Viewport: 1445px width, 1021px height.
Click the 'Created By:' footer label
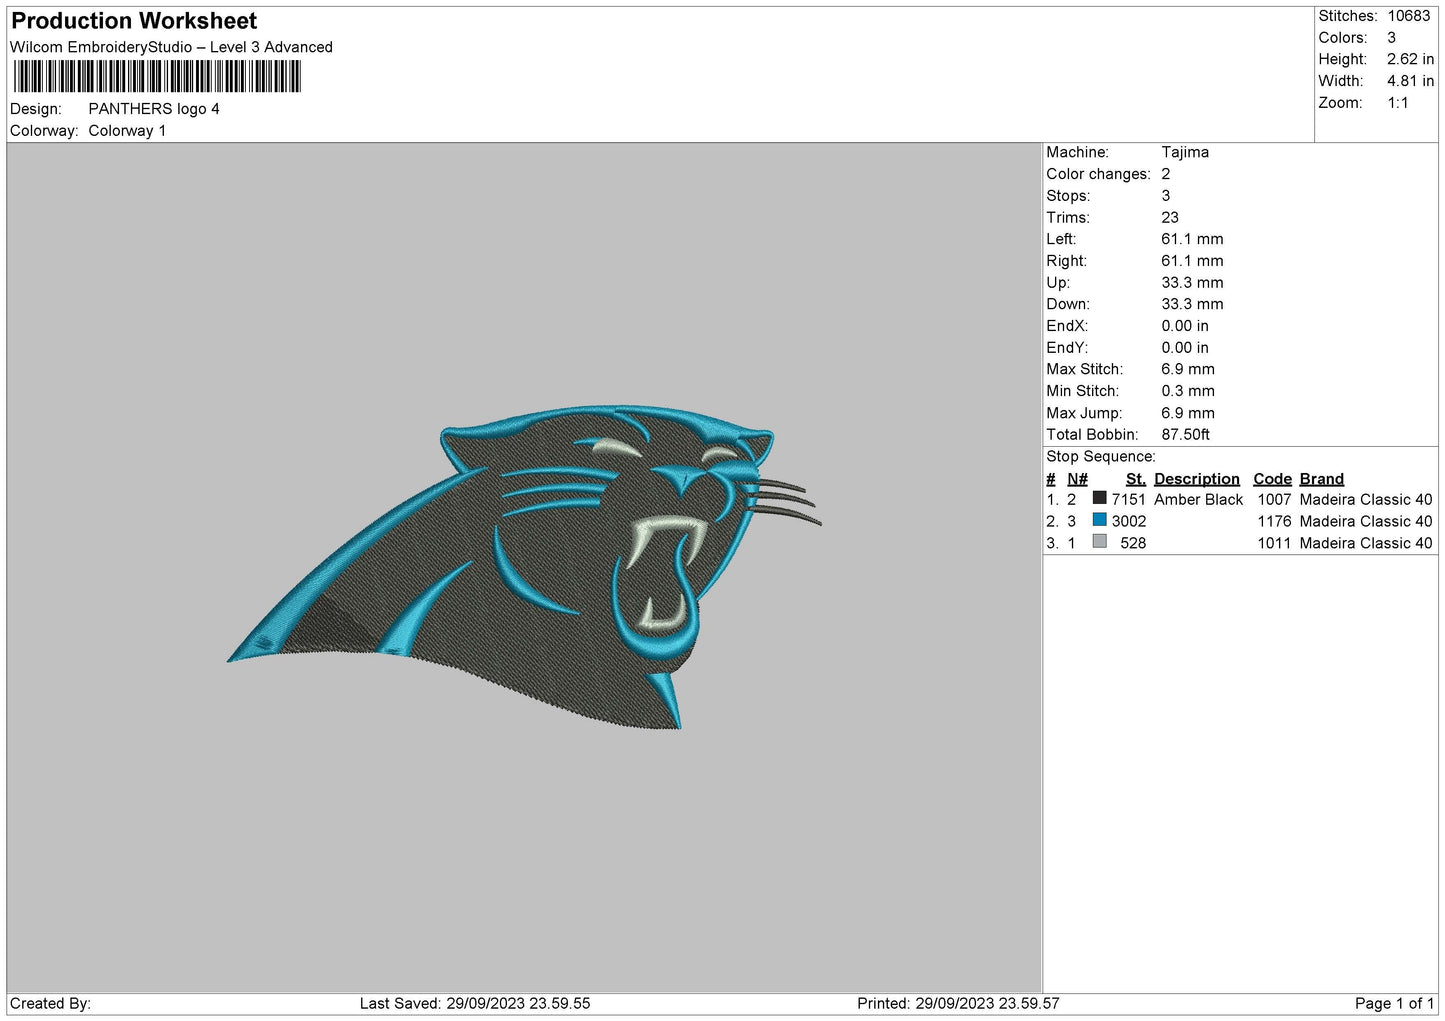tap(50, 1003)
